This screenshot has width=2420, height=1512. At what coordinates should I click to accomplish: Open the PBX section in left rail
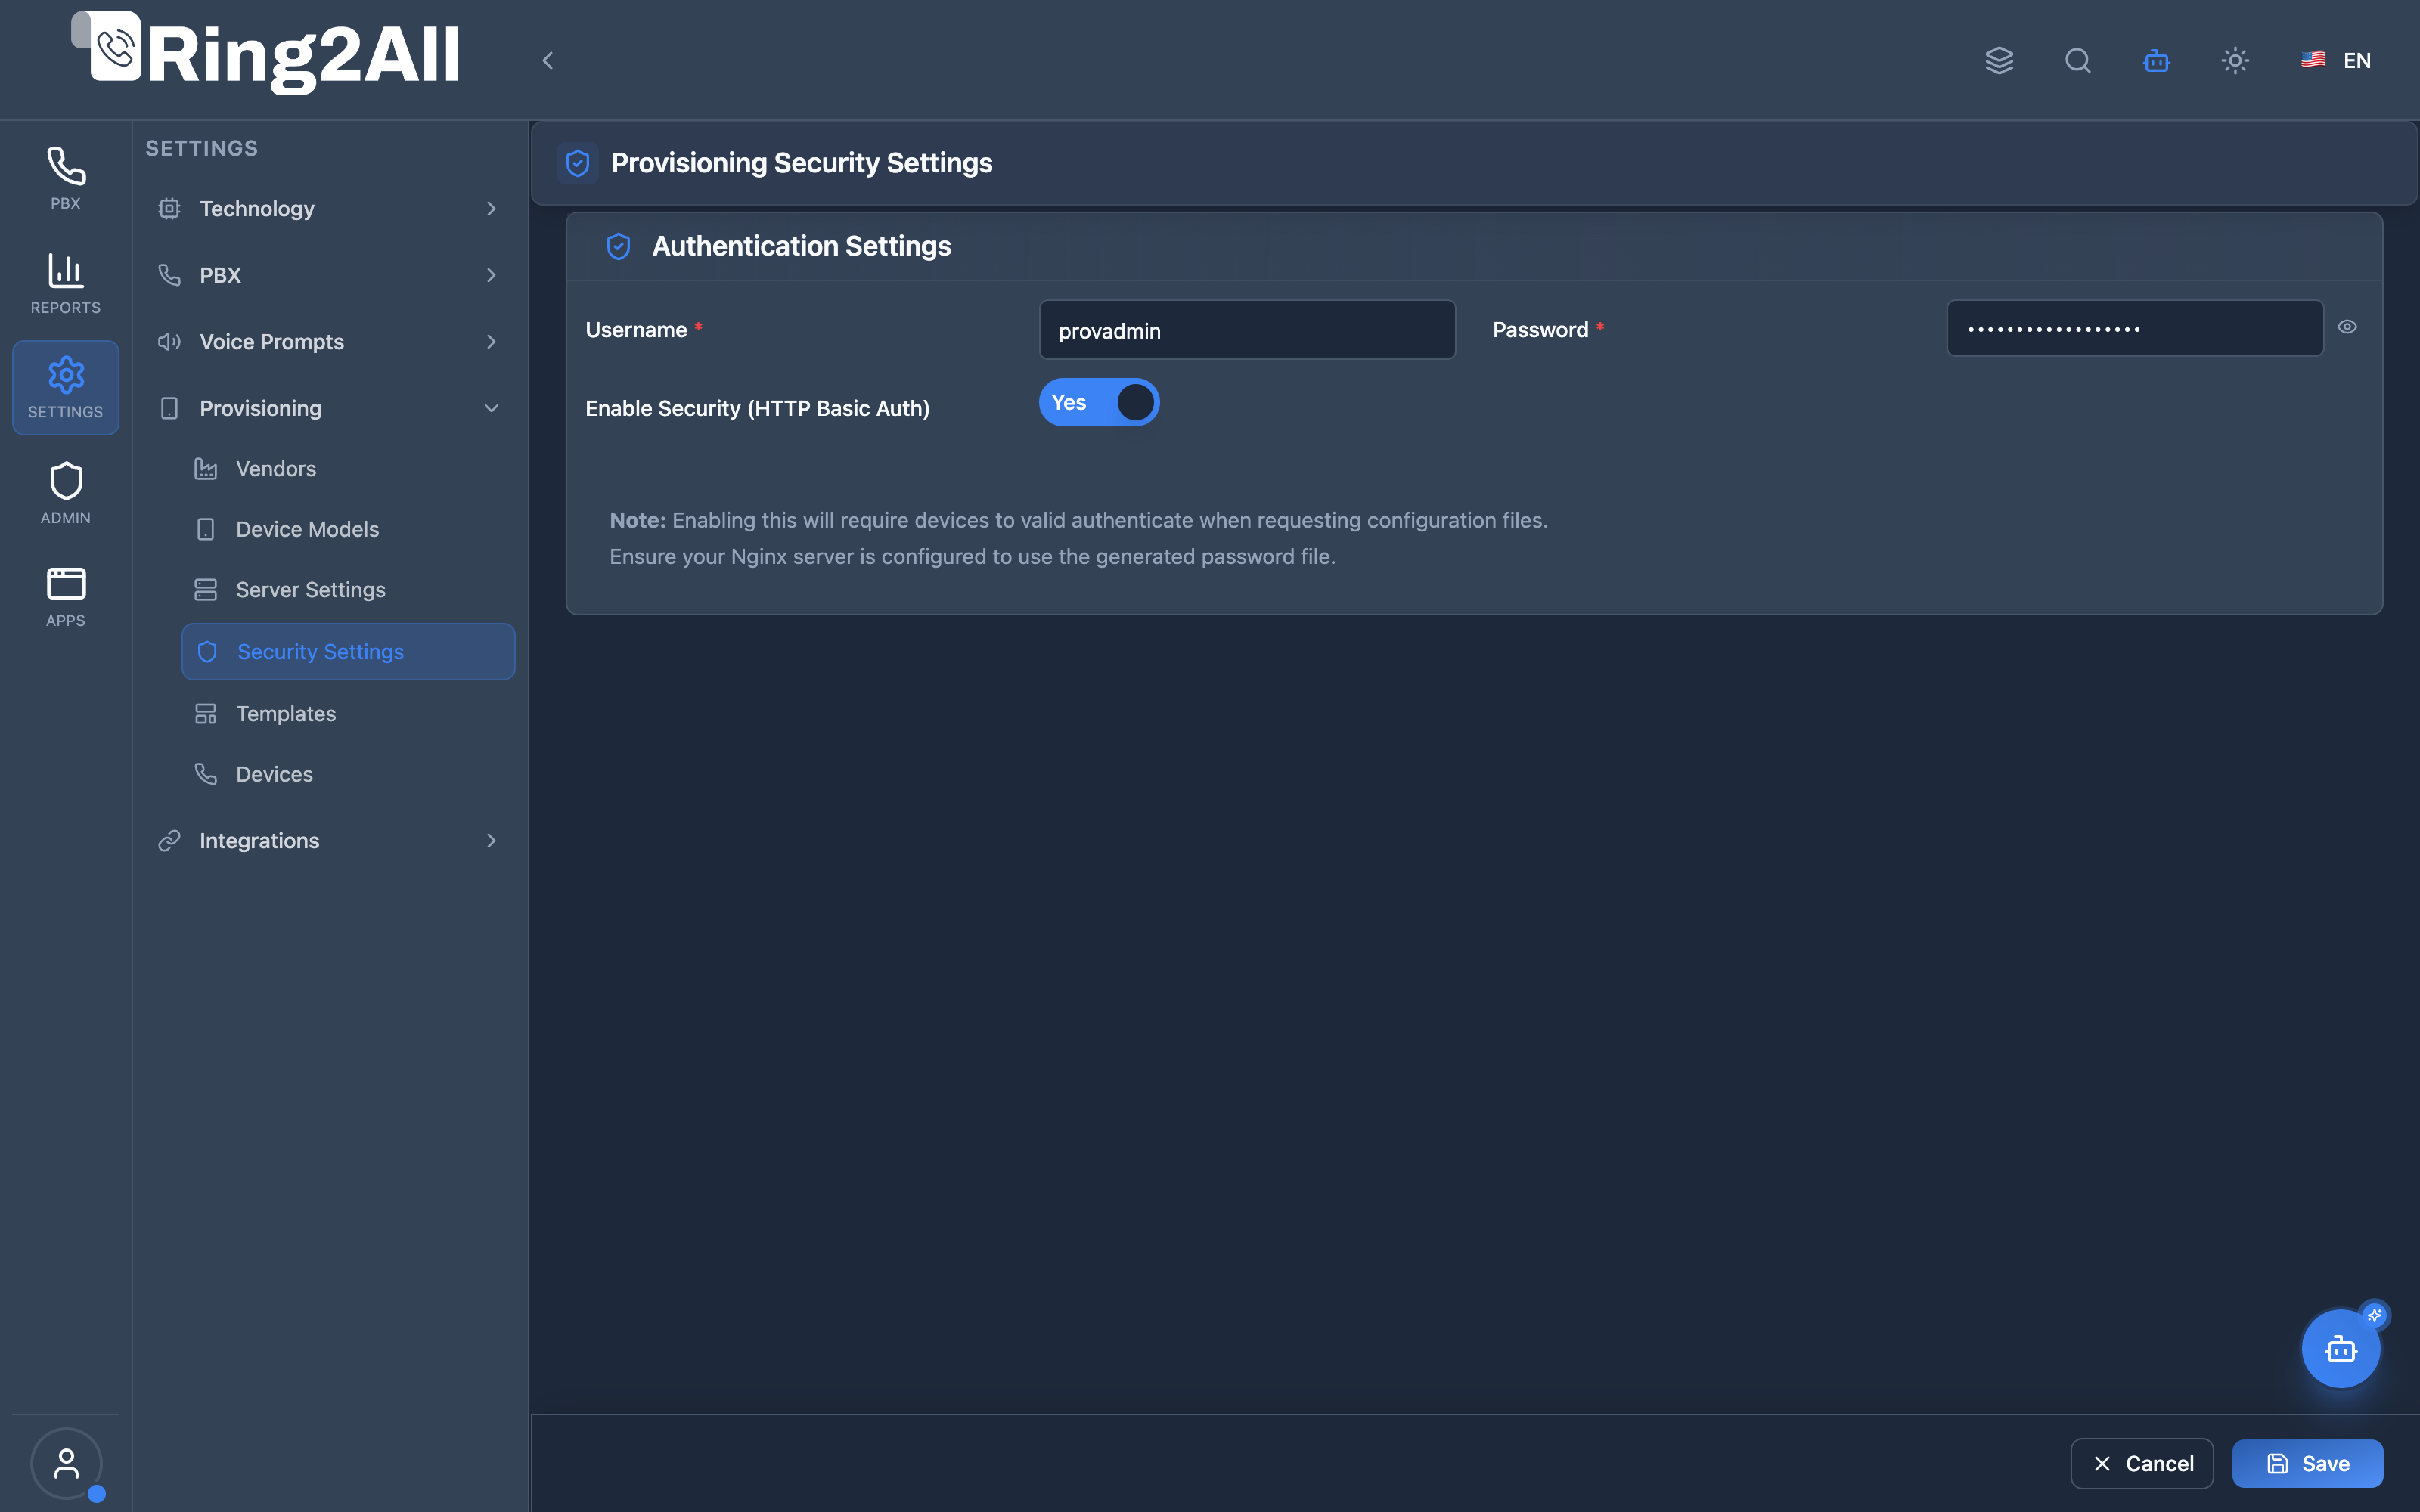coord(66,178)
